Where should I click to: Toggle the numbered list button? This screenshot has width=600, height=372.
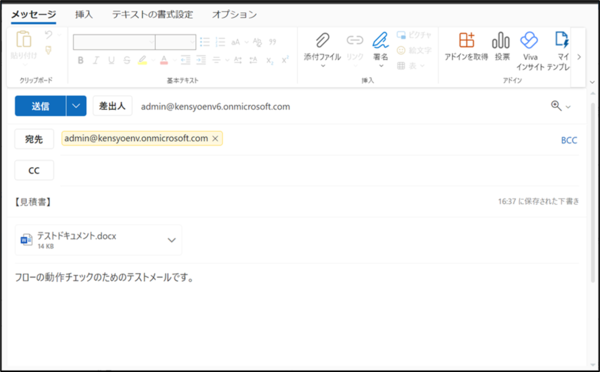(220, 42)
